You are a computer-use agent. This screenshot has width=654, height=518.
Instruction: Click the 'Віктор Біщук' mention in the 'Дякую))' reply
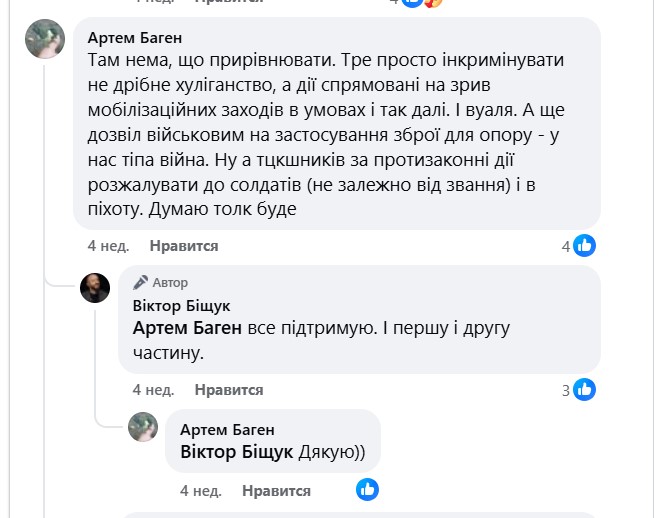pos(237,451)
